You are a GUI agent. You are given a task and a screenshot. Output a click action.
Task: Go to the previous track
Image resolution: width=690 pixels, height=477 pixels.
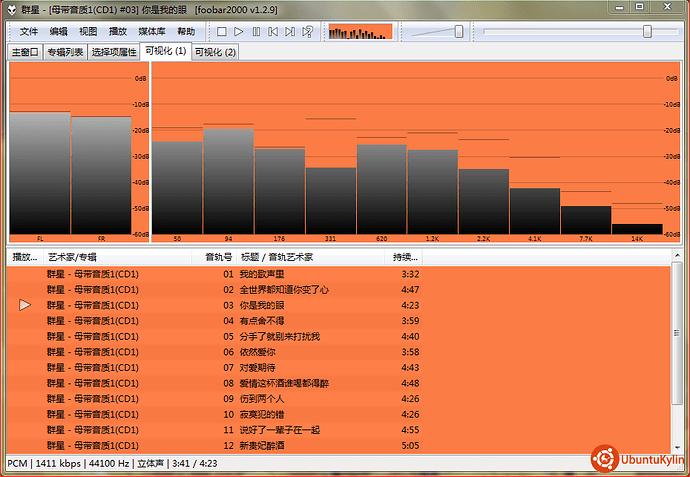click(x=273, y=32)
